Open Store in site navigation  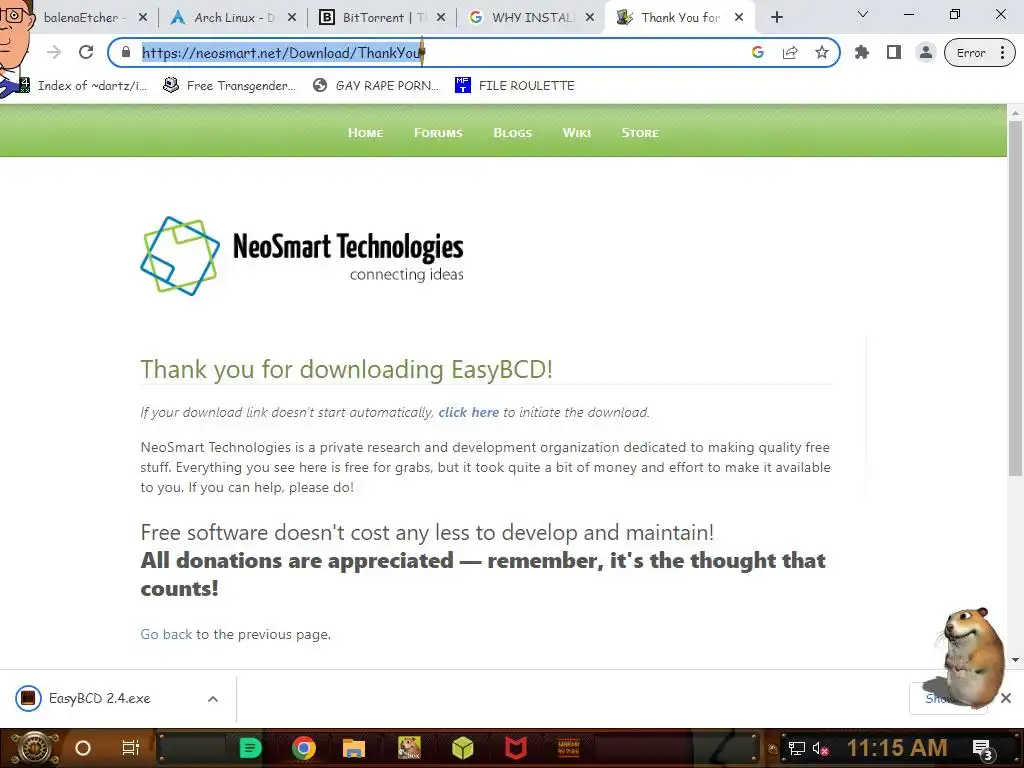pyautogui.click(x=640, y=133)
